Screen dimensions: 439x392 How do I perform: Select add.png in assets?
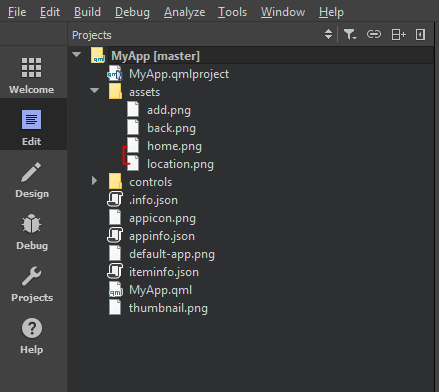(x=169, y=110)
